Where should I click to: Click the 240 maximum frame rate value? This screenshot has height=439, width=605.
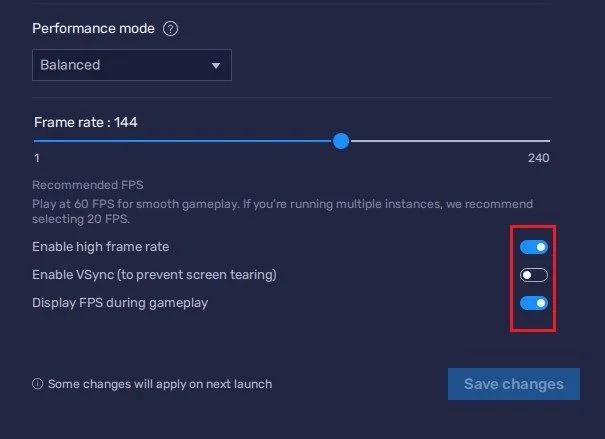[539, 158]
